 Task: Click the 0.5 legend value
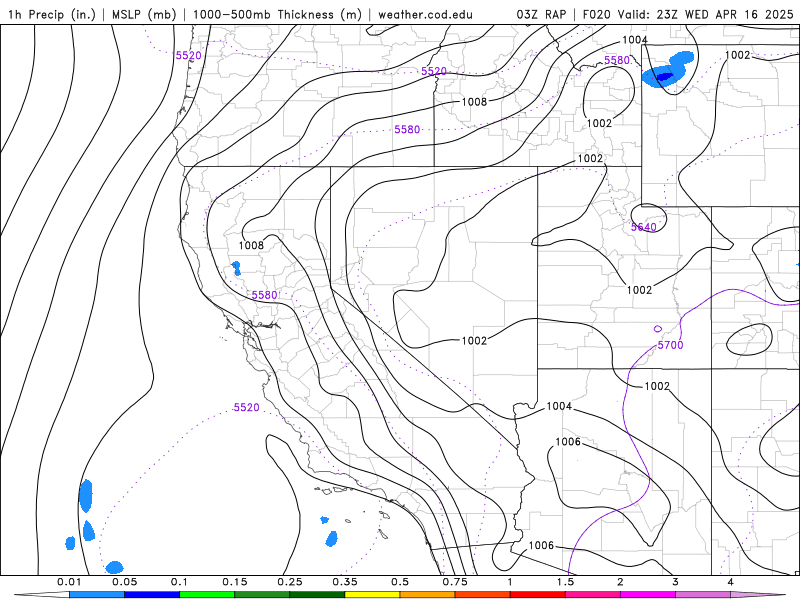(x=400, y=582)
